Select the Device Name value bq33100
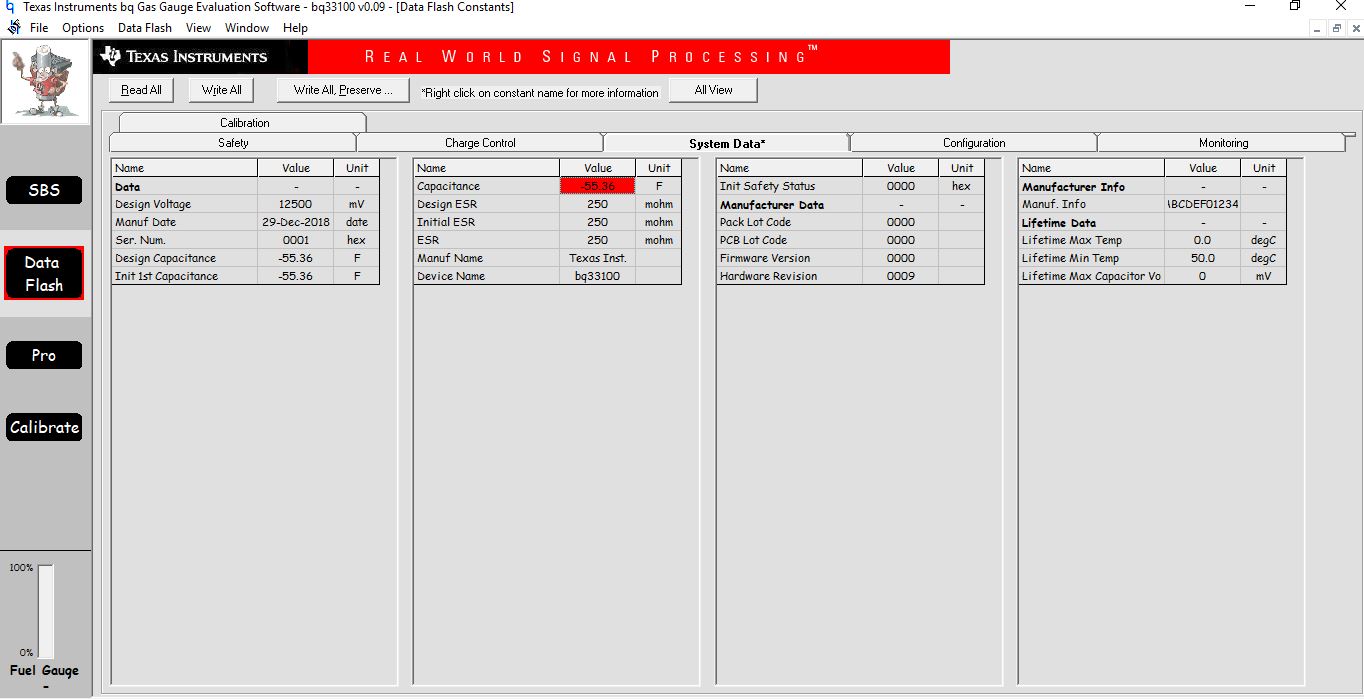Image resolution: width=1364 pixels, height=699 pixels. (x=597, y=276)
